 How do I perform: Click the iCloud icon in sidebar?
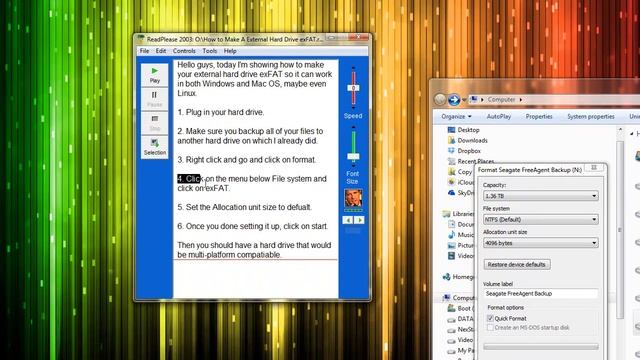(x=451, y=182)
